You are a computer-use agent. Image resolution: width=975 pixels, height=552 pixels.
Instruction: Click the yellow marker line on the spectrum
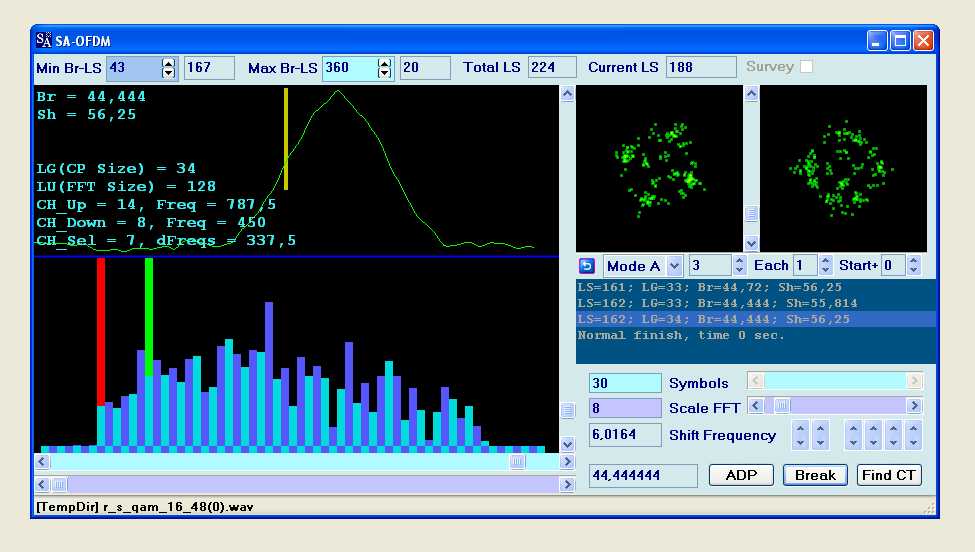[286, 139]
